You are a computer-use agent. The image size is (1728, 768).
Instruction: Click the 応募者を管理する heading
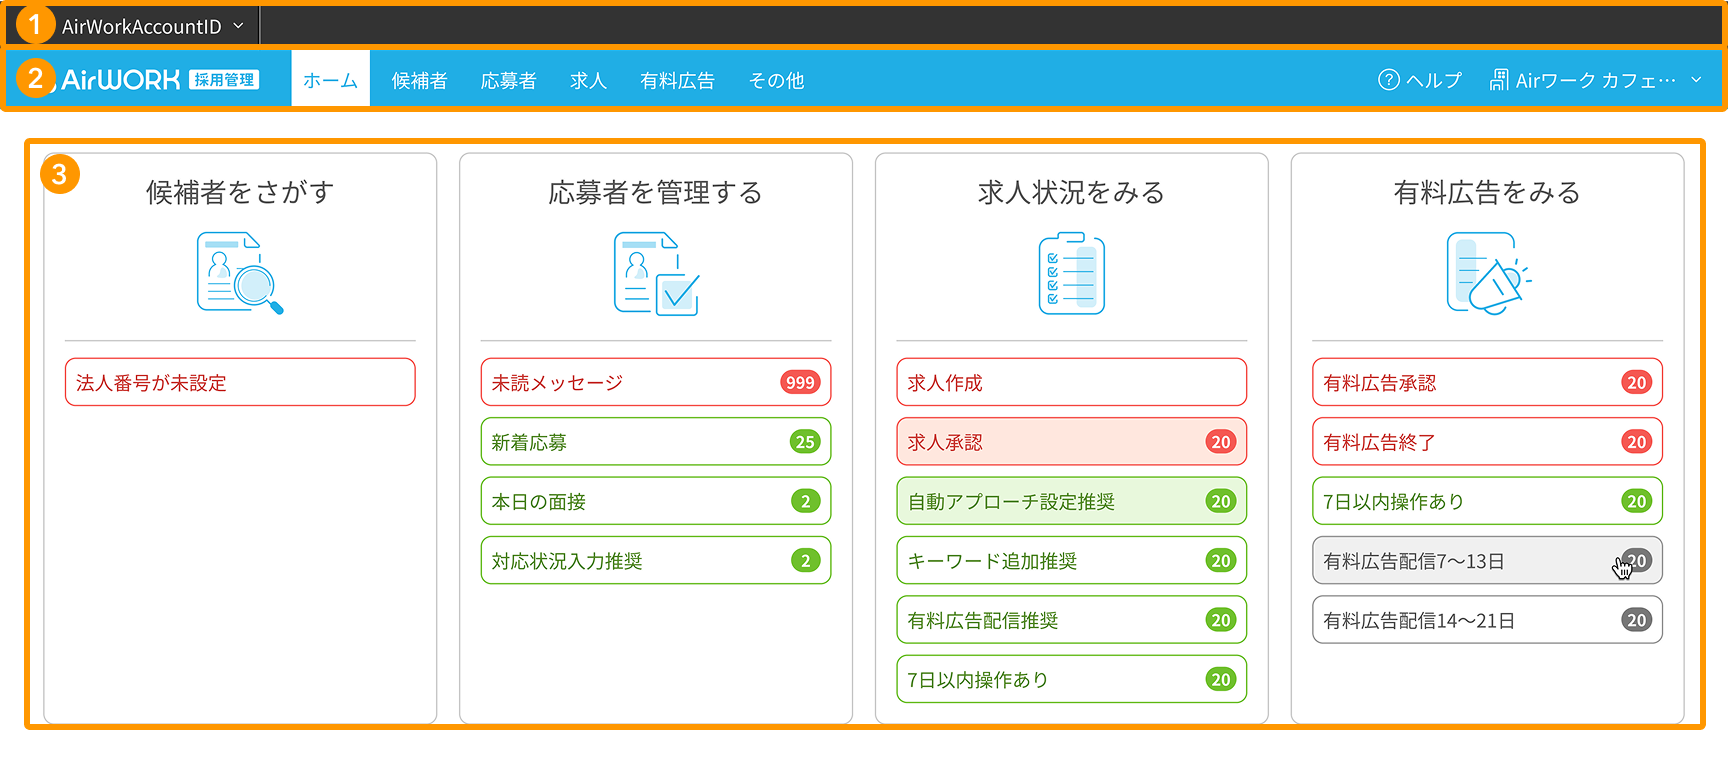(656, 192)
